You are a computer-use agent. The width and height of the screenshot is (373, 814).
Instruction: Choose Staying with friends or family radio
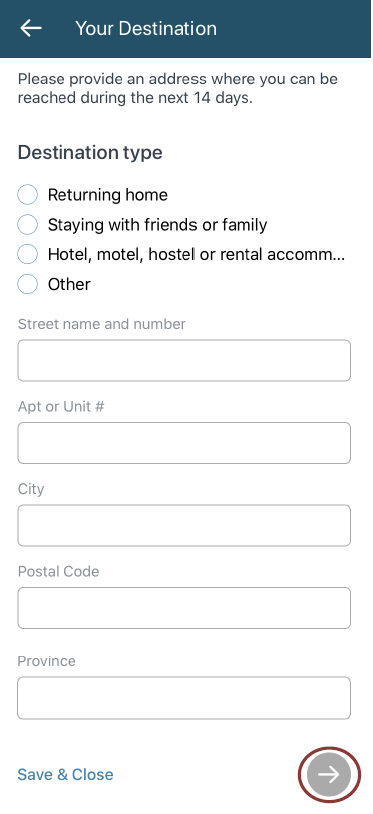(27, 225)
